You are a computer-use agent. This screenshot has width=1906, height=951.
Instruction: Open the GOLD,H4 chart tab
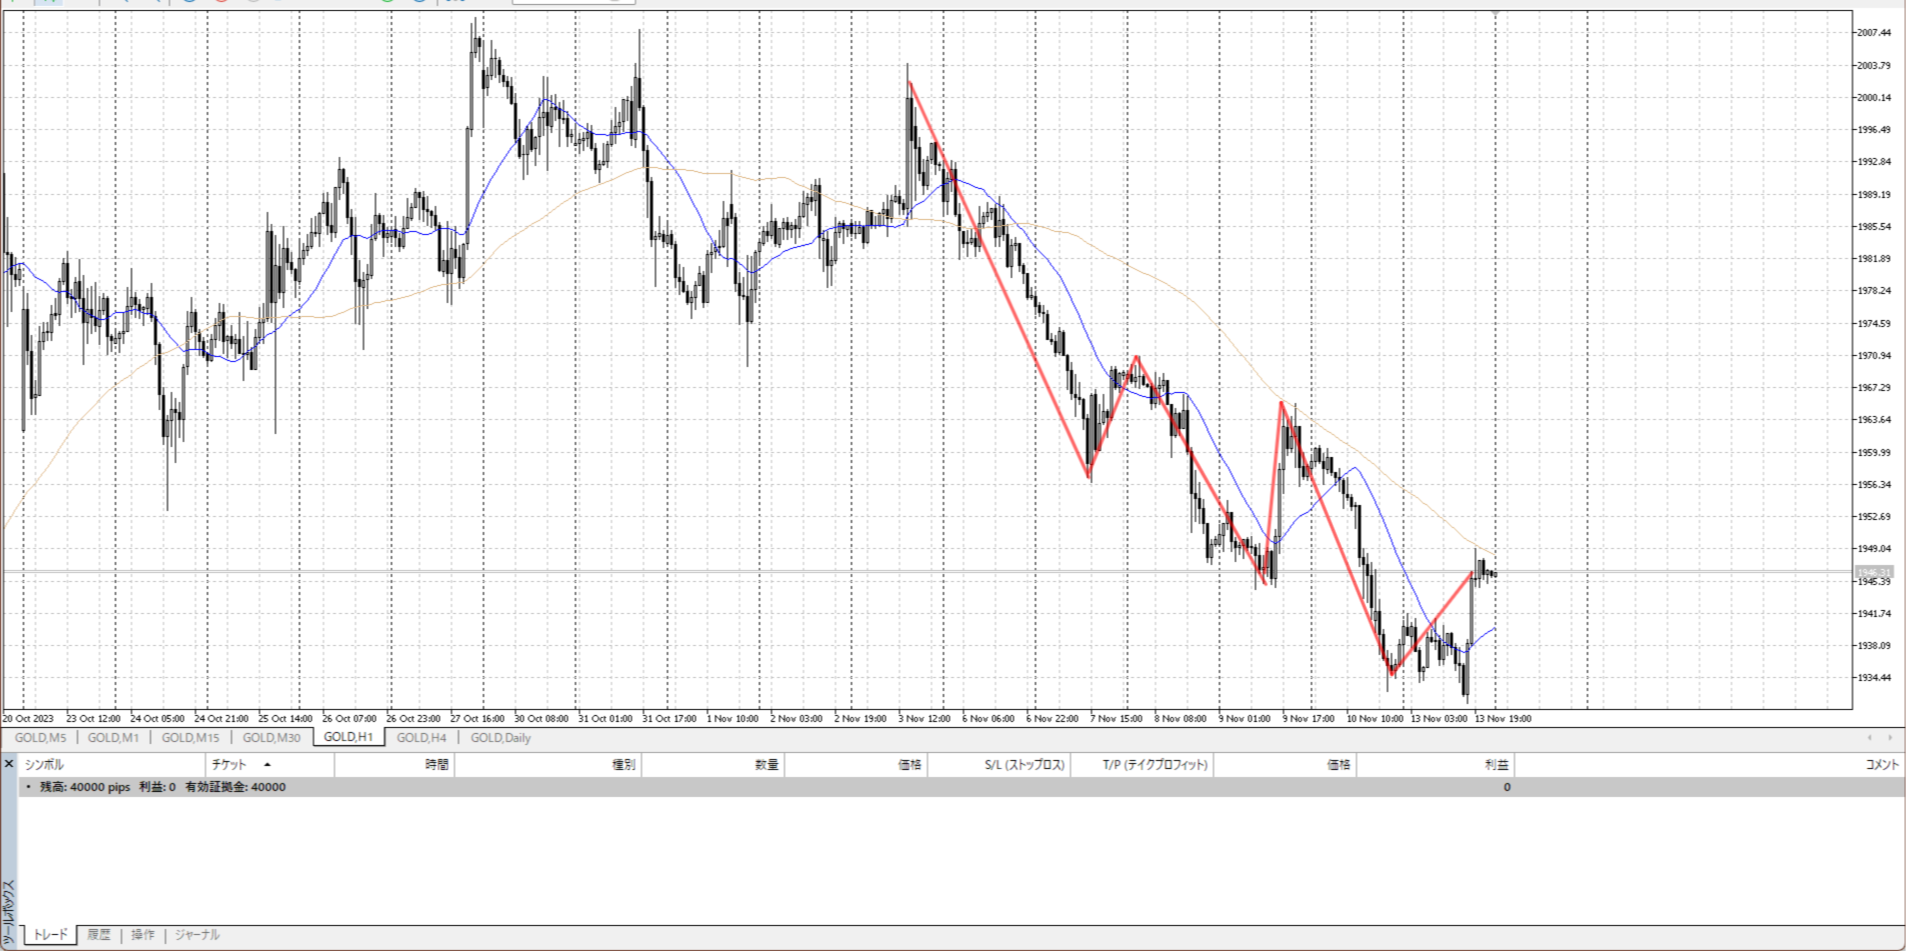[421, 738]
